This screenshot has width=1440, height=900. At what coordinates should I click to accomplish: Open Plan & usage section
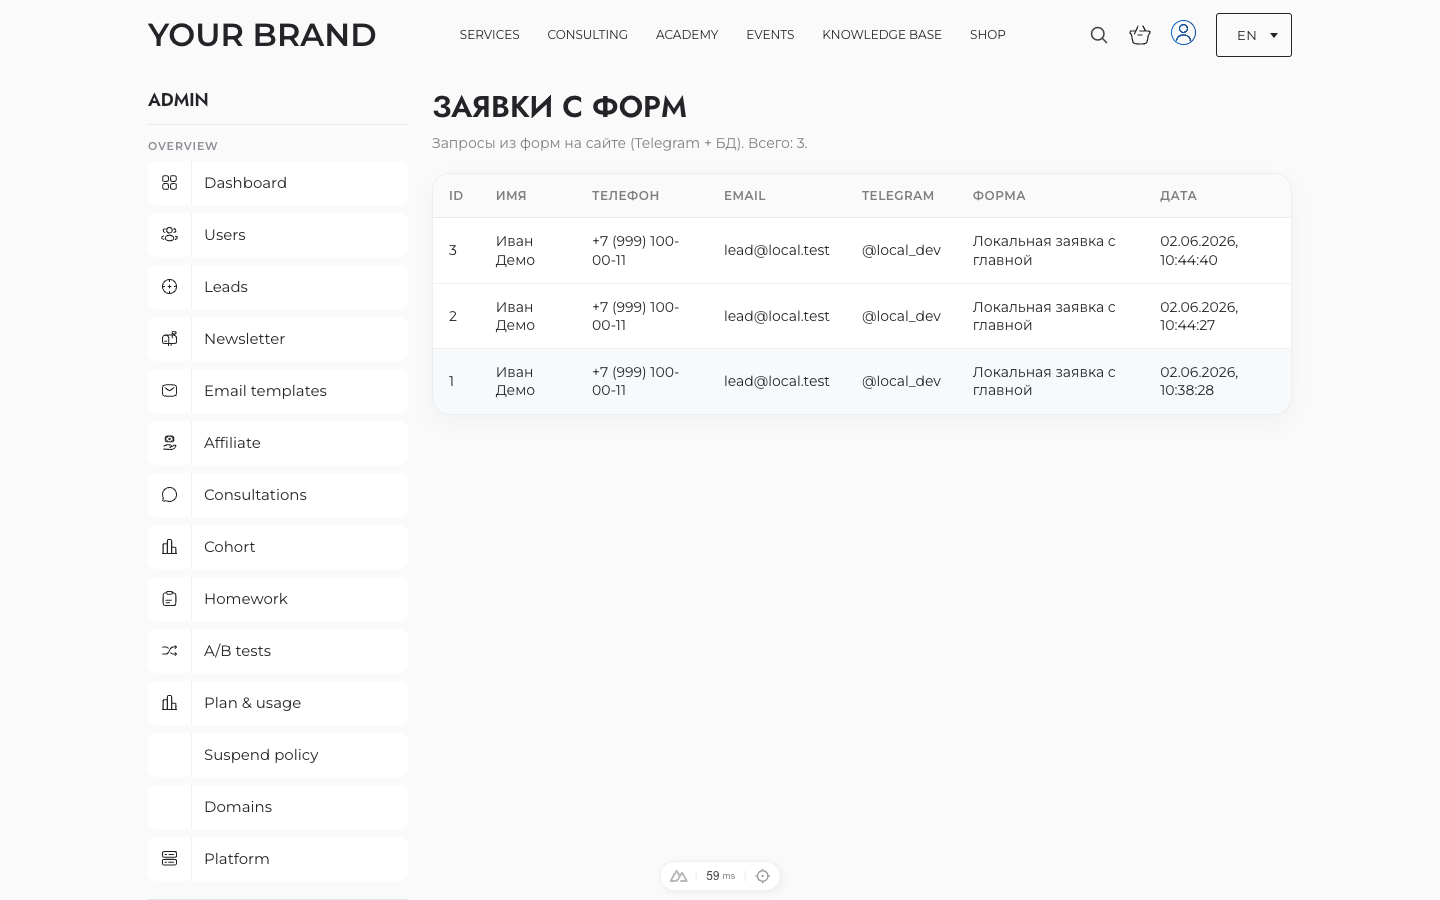point(278,703)
